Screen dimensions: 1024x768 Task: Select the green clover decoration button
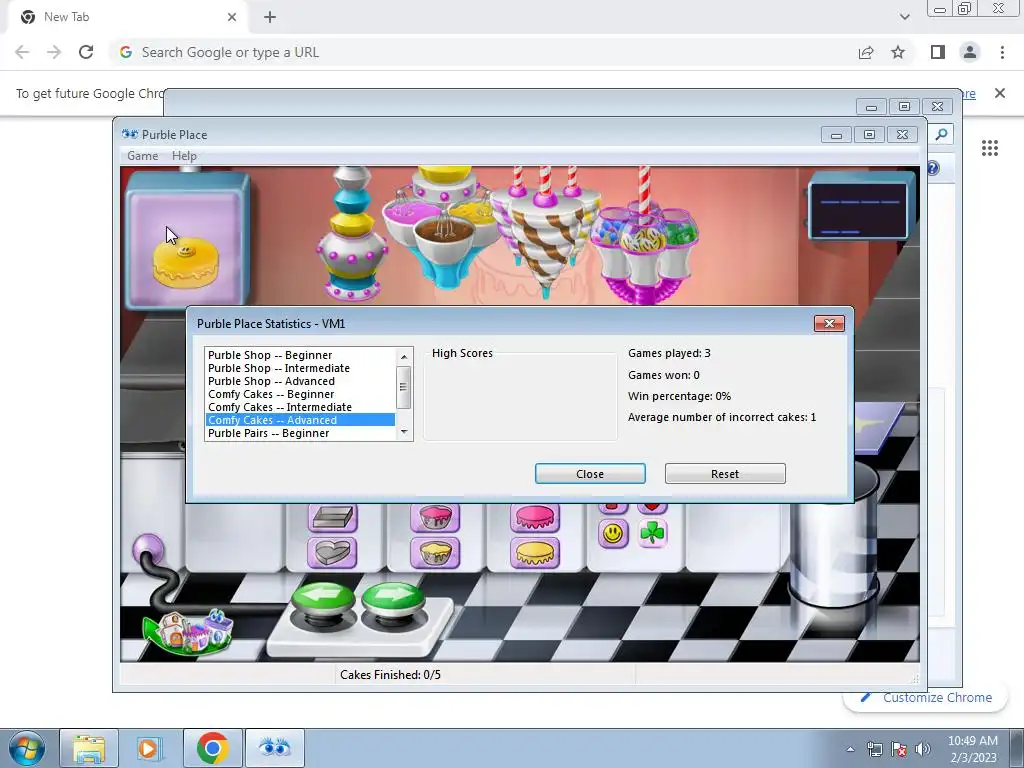tap(652, 534)
